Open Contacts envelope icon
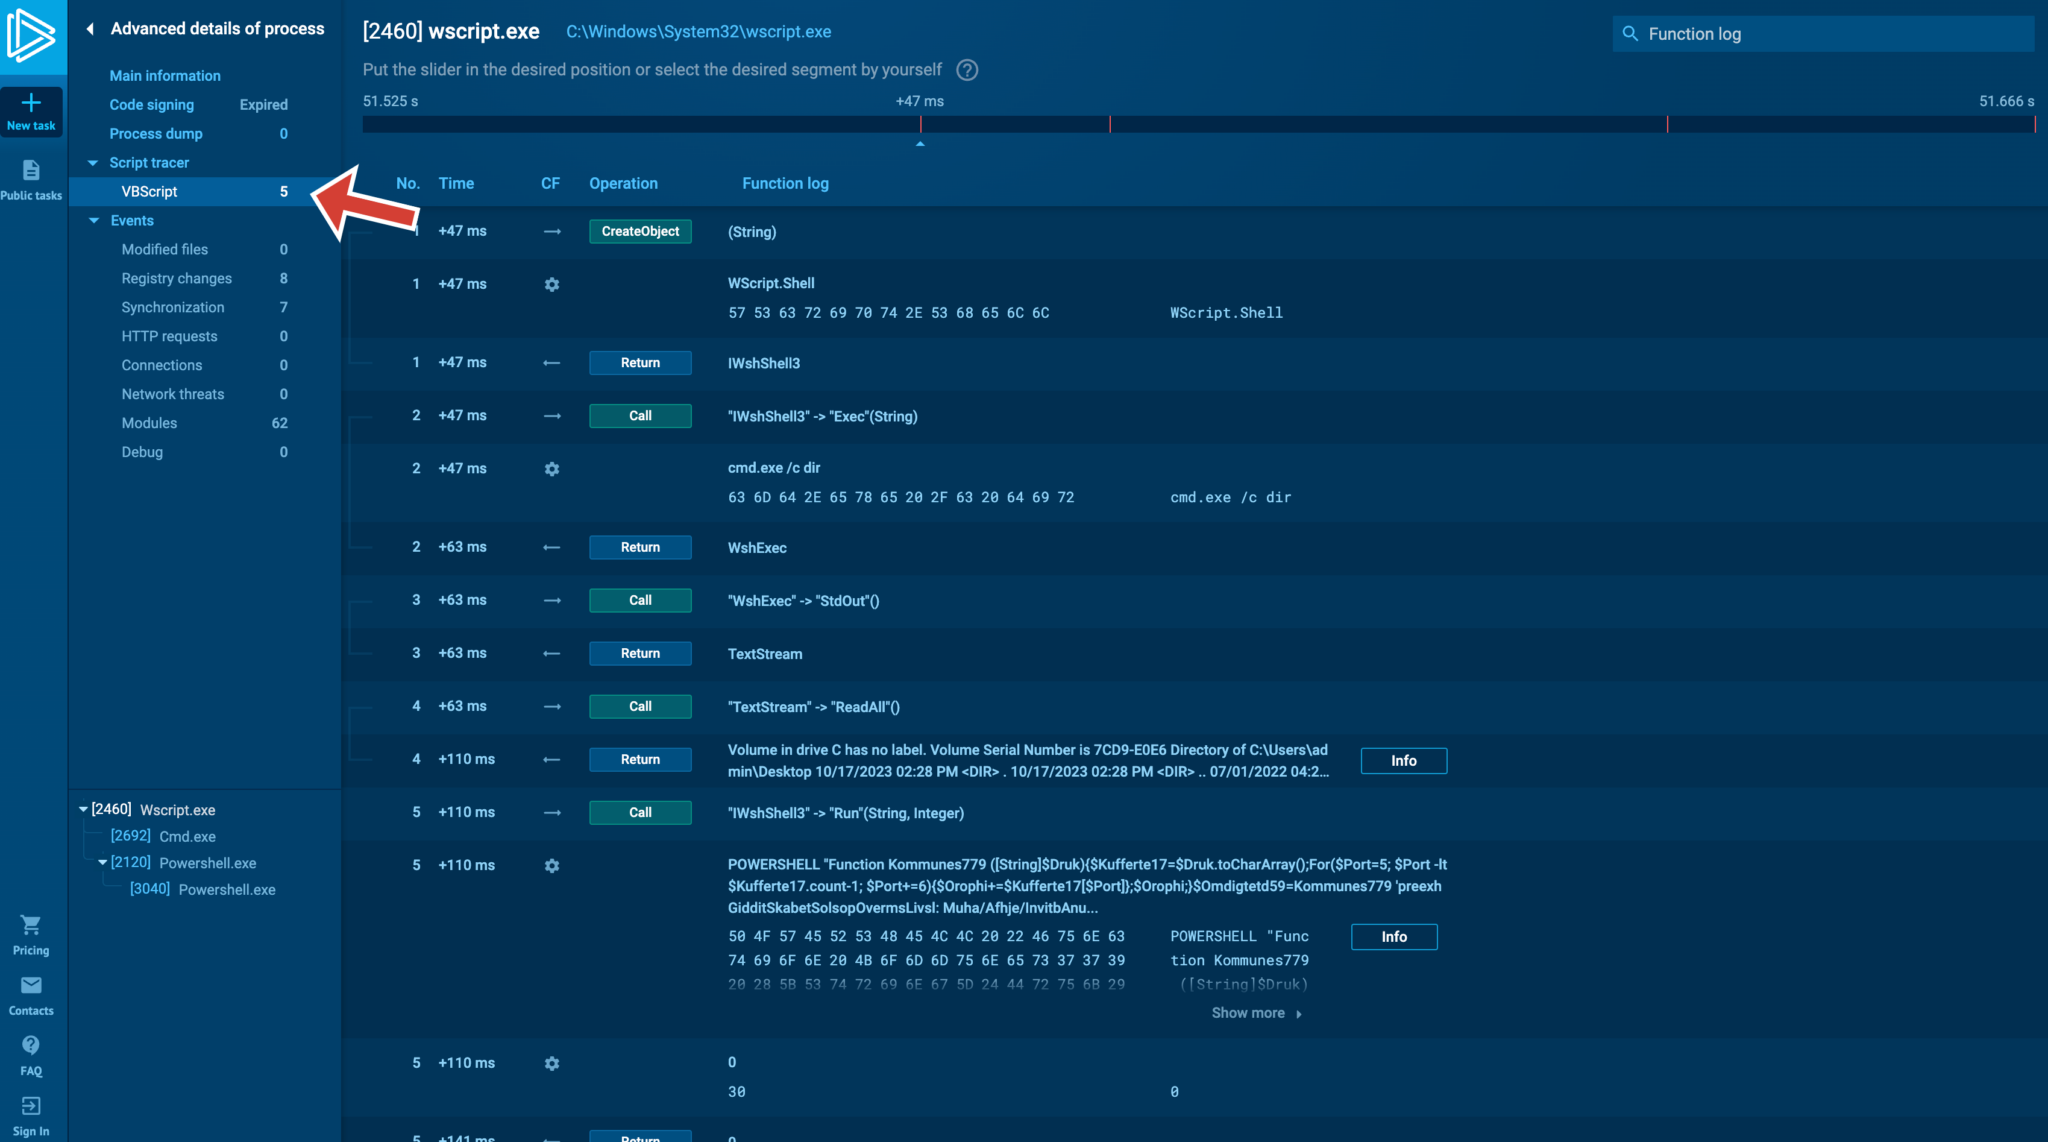This screenshot has height=1142, width=2048. point(31,986)
